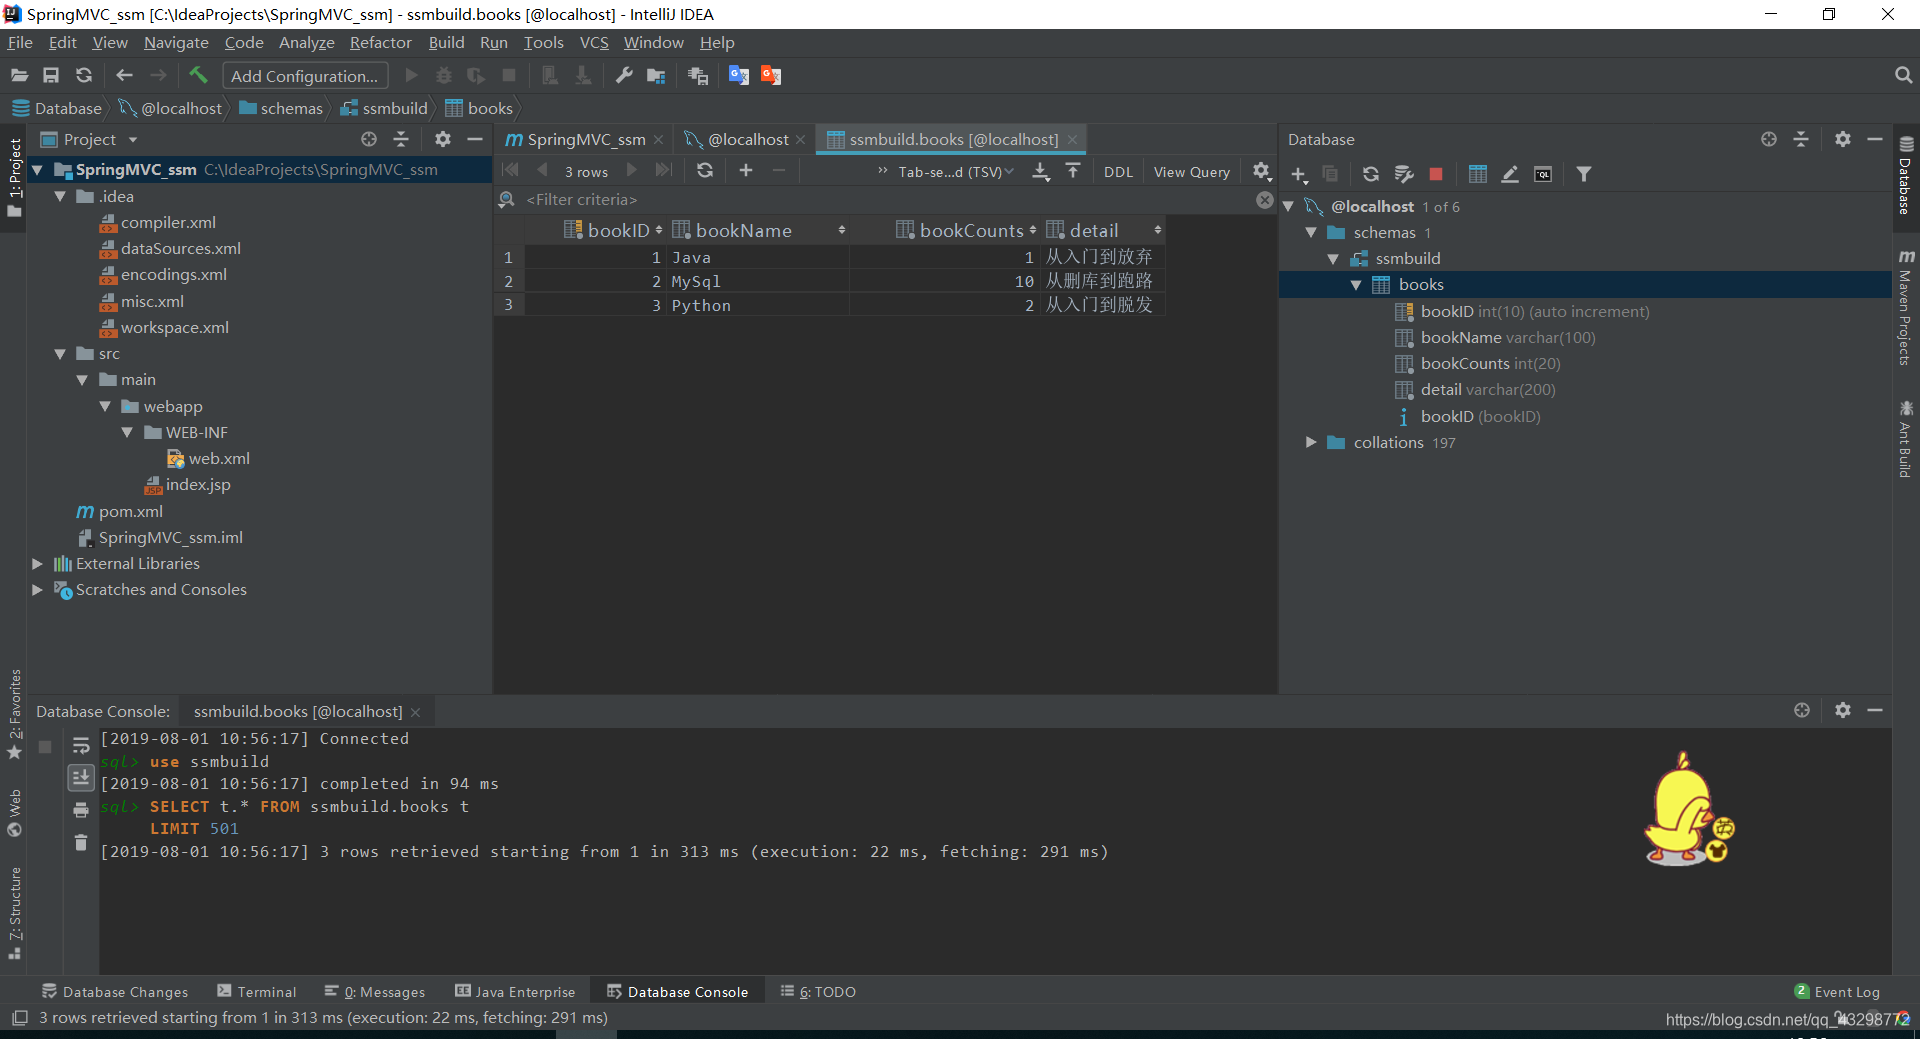
Task: Reload the table data page
Action: coord(705,170)
